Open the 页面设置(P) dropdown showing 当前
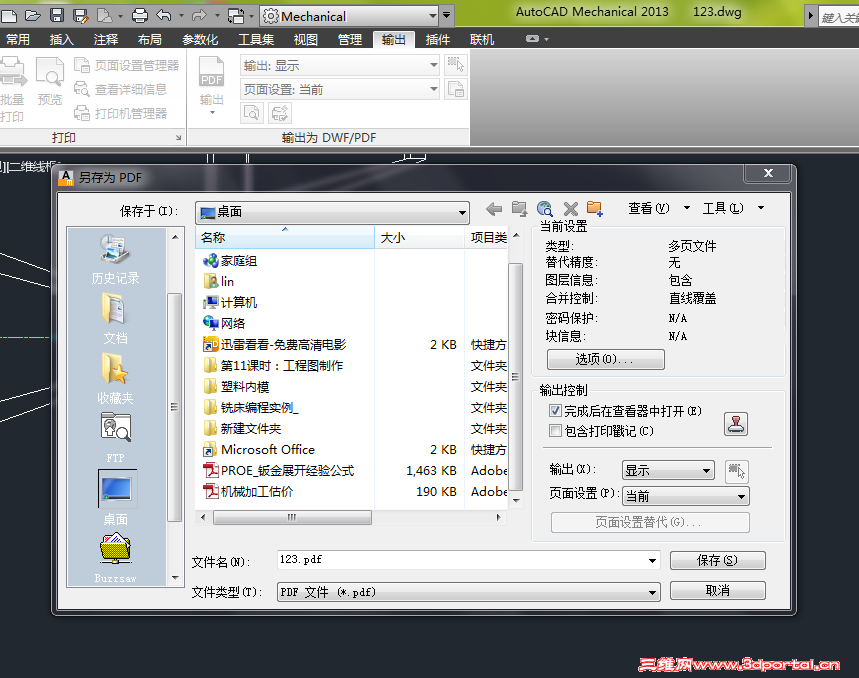Viewport: 859px width, 678px height. coord(686,496)
